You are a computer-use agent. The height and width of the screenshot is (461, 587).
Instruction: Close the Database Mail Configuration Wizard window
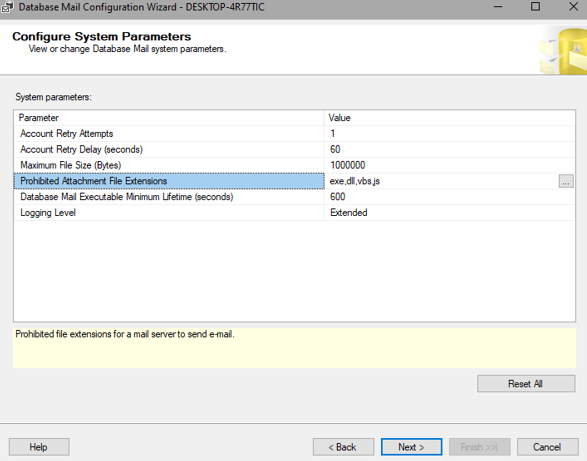point(574,6)
